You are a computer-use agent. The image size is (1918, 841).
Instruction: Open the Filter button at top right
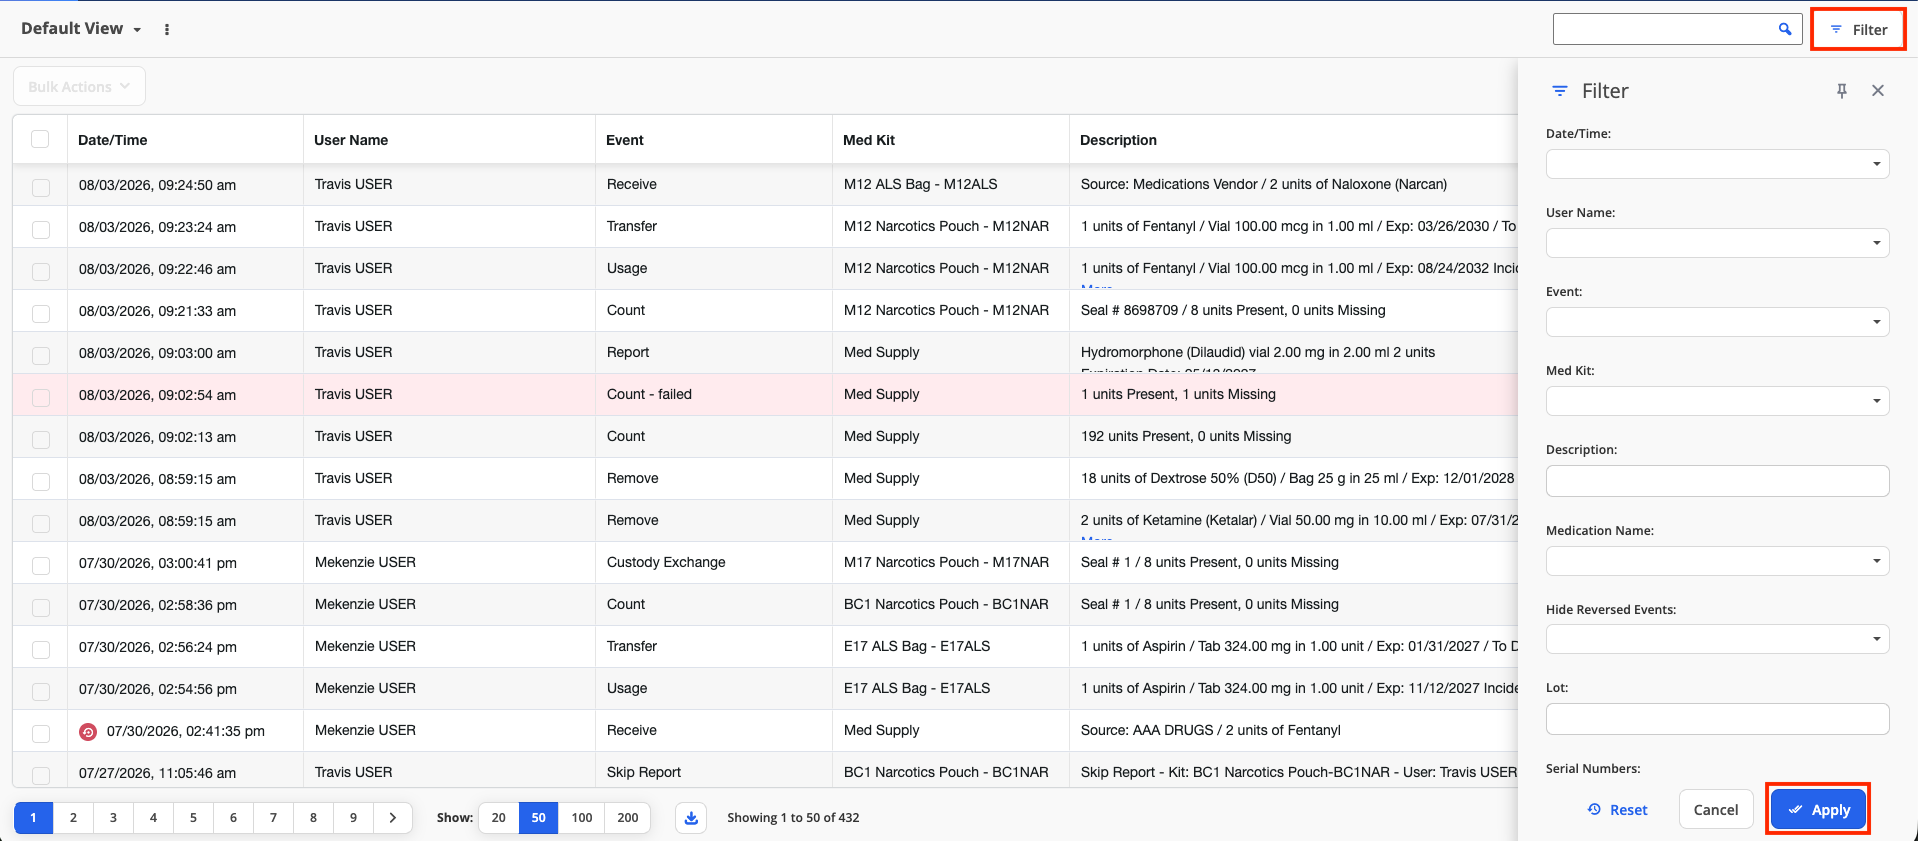tap(1858, 29)
